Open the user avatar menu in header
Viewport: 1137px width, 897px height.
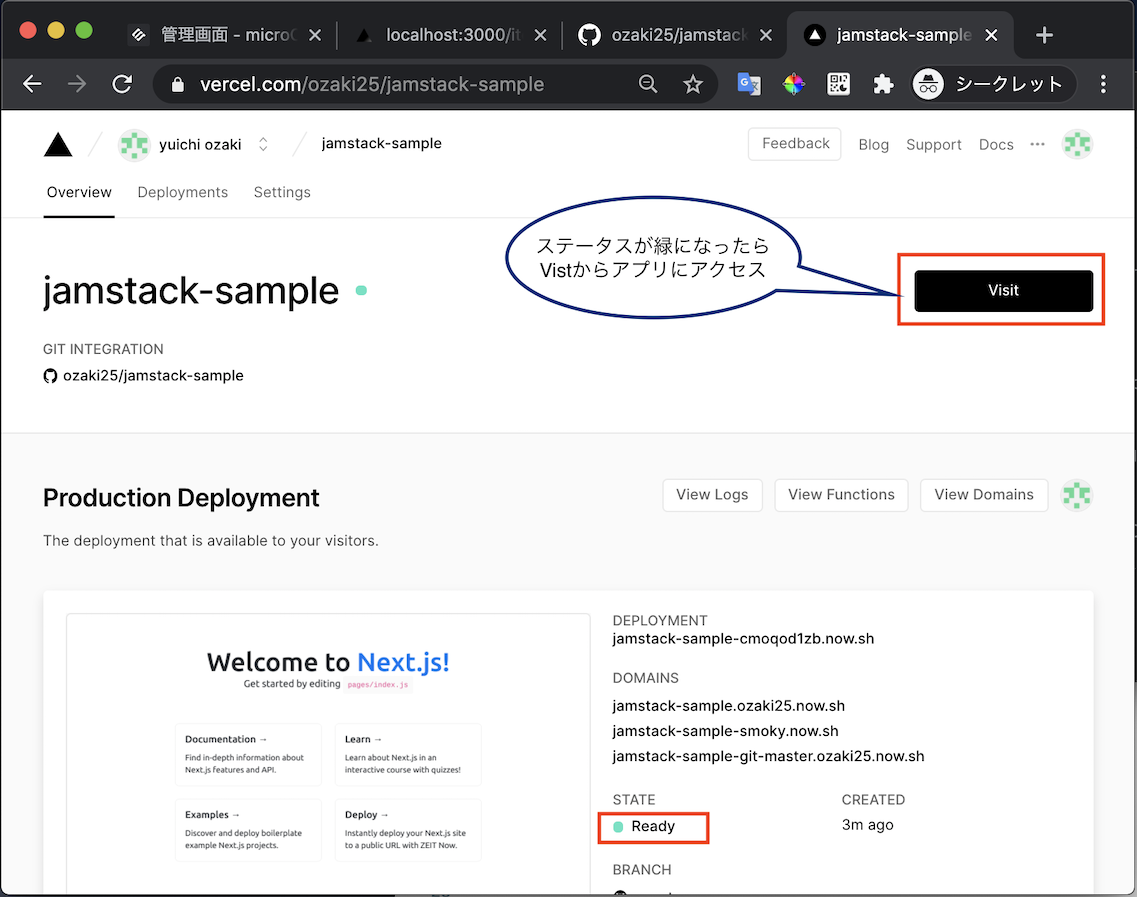(x=1077, y=144)
